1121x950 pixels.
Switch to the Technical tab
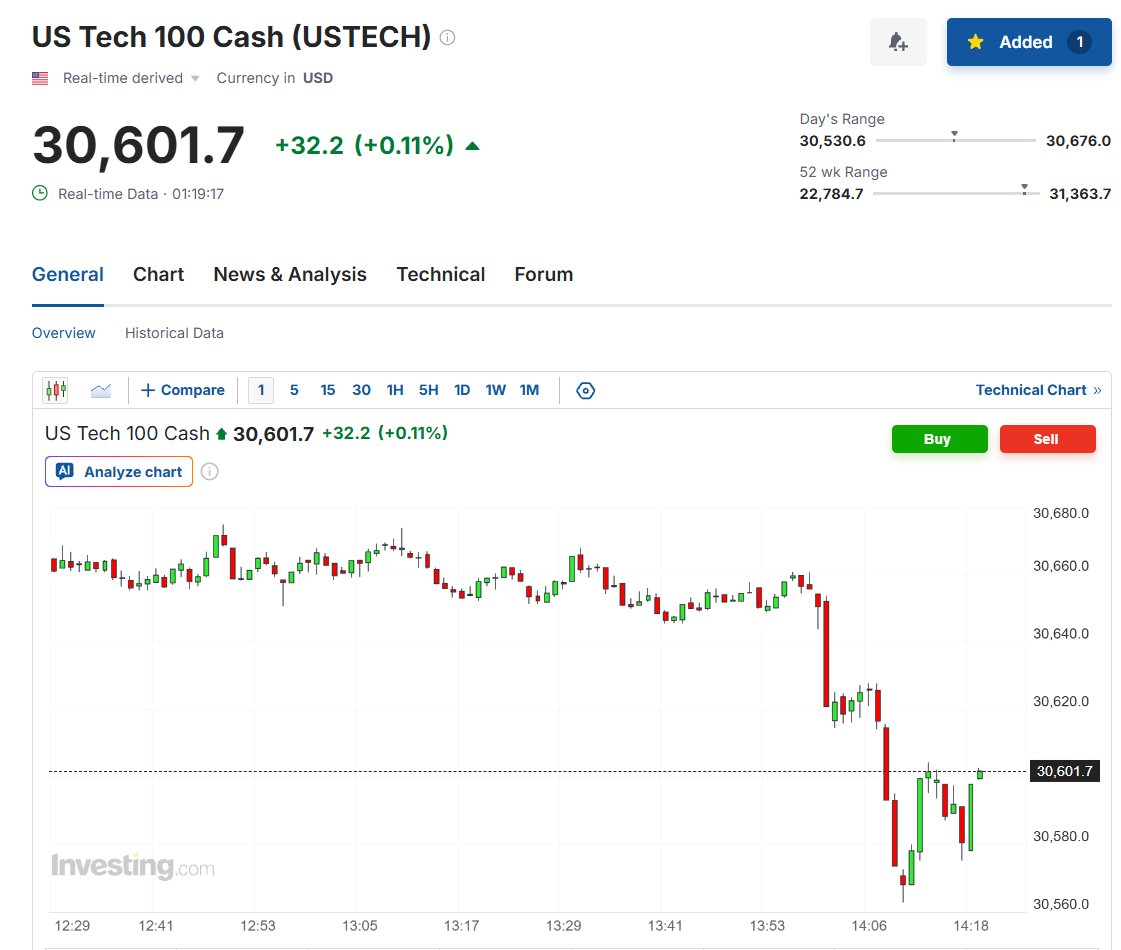click(x=440, y=274)
